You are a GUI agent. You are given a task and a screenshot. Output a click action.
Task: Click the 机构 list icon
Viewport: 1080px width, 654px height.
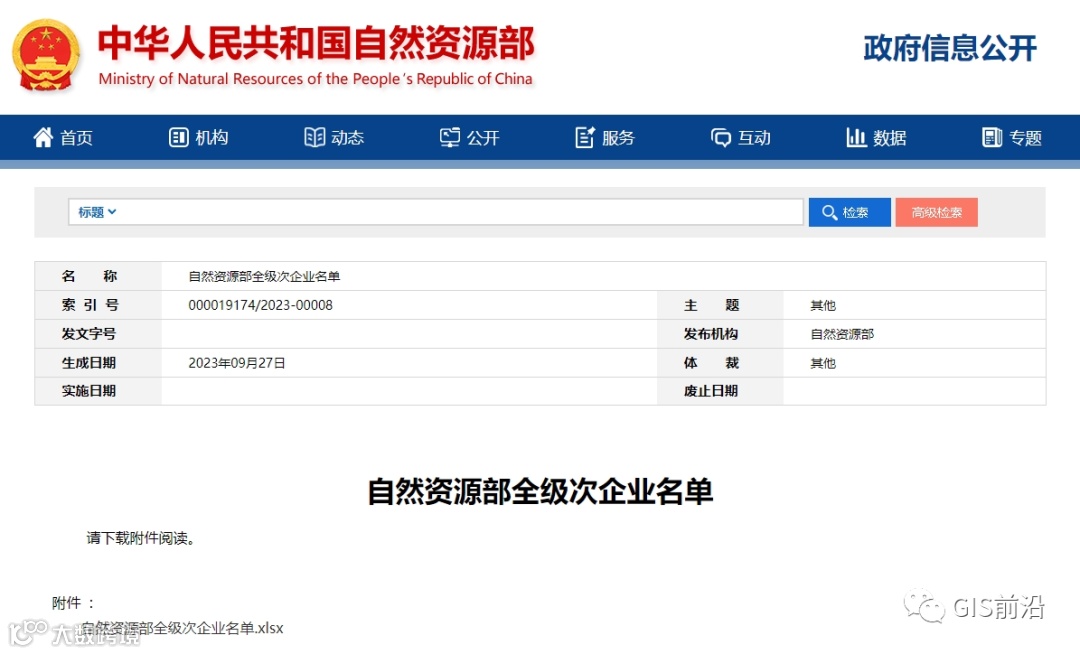(178, 138)
